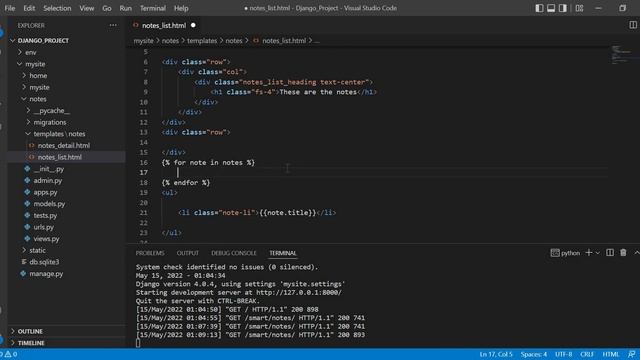The width and height of the screenshot is (640, 360).
Task: Open notes_detail.html file
Action: pos(64,145)
